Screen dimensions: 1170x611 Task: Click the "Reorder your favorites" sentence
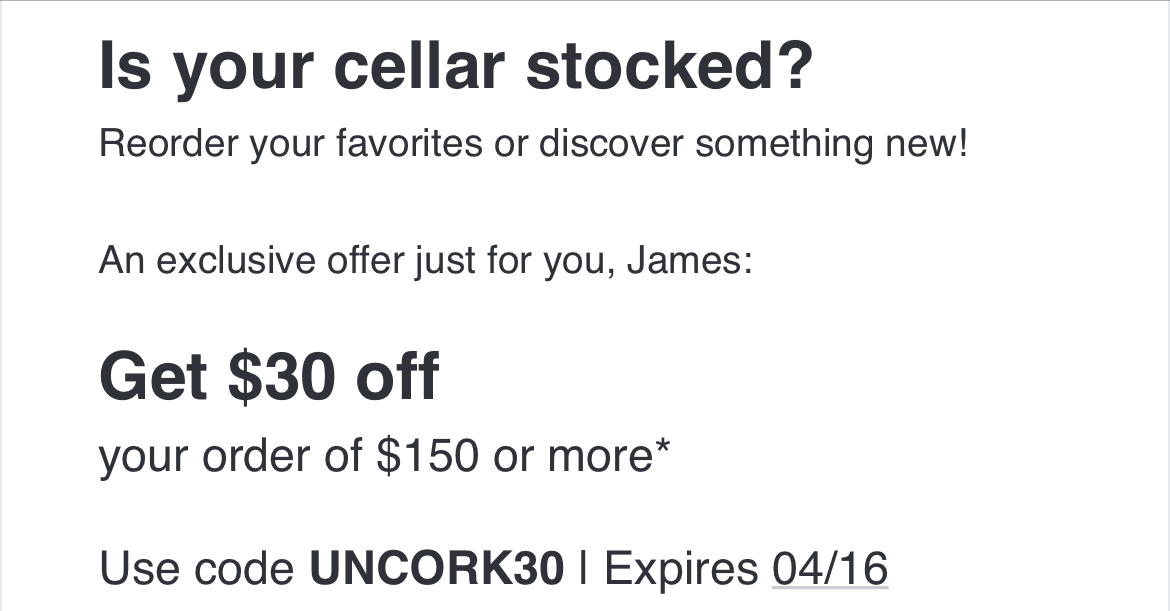coord(533,144)
